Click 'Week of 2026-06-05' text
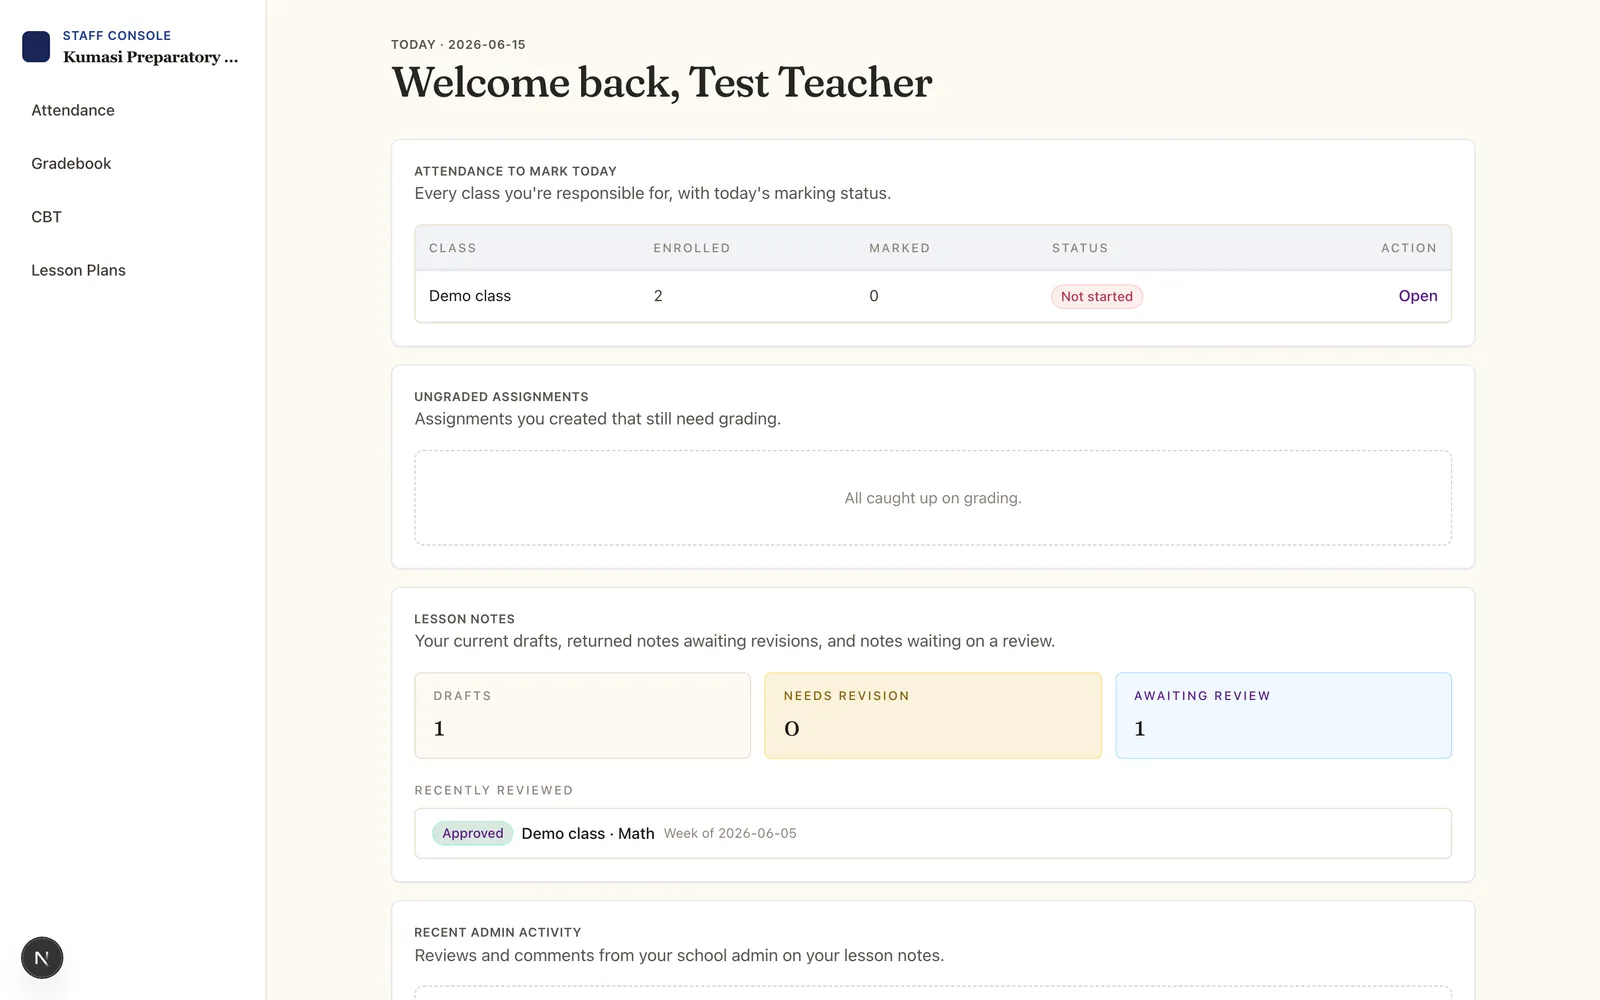 730,833
